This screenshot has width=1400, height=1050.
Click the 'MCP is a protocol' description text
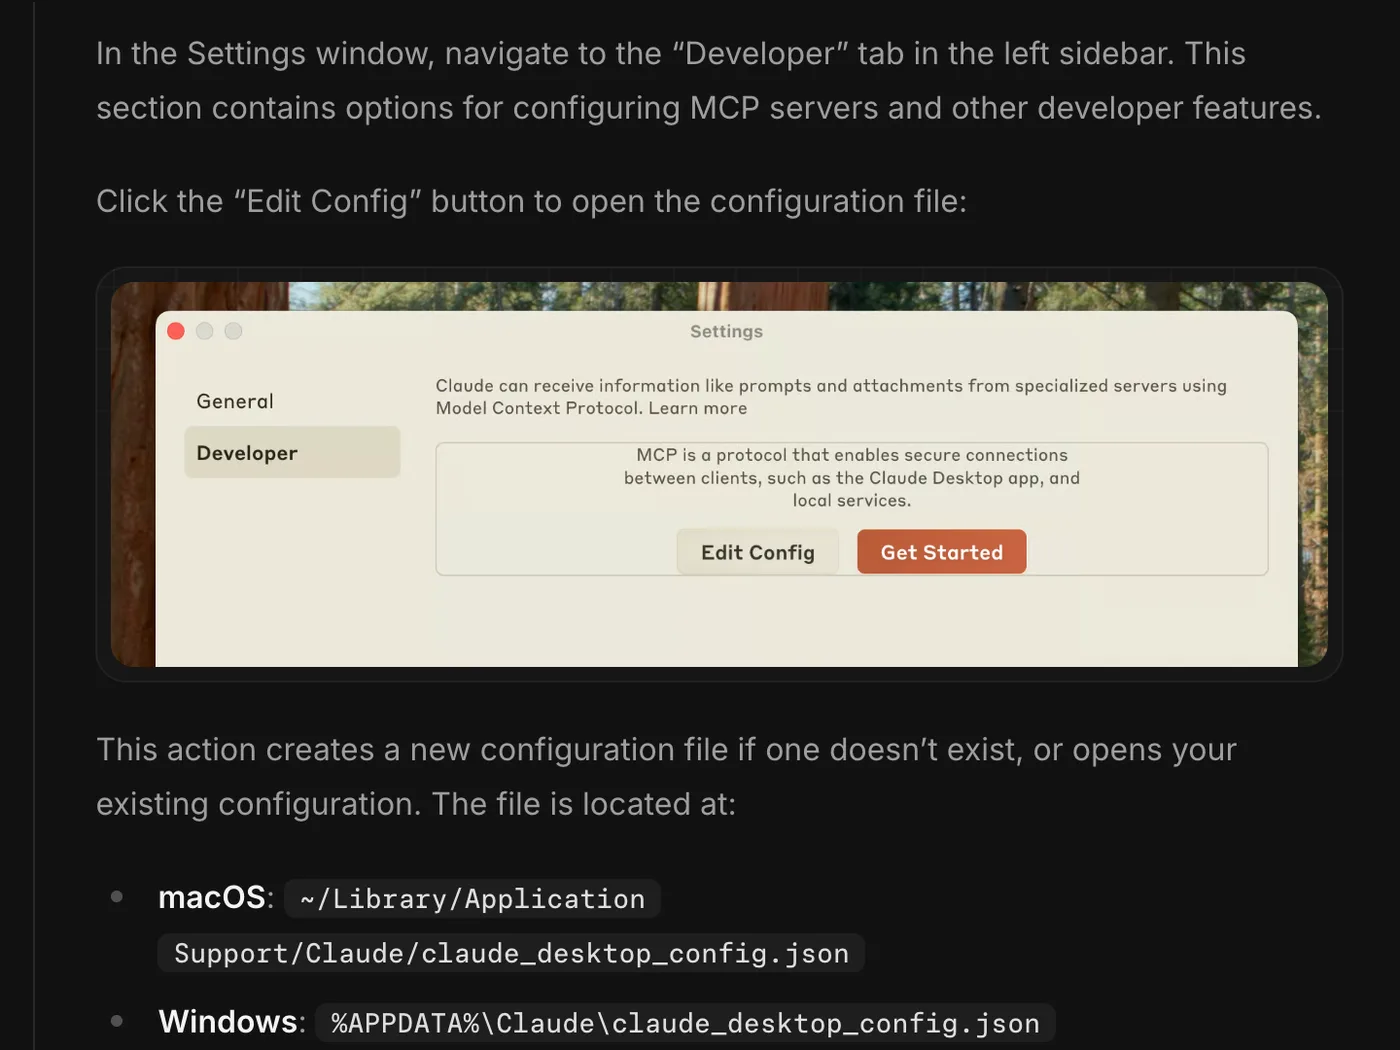click(852, 478)
